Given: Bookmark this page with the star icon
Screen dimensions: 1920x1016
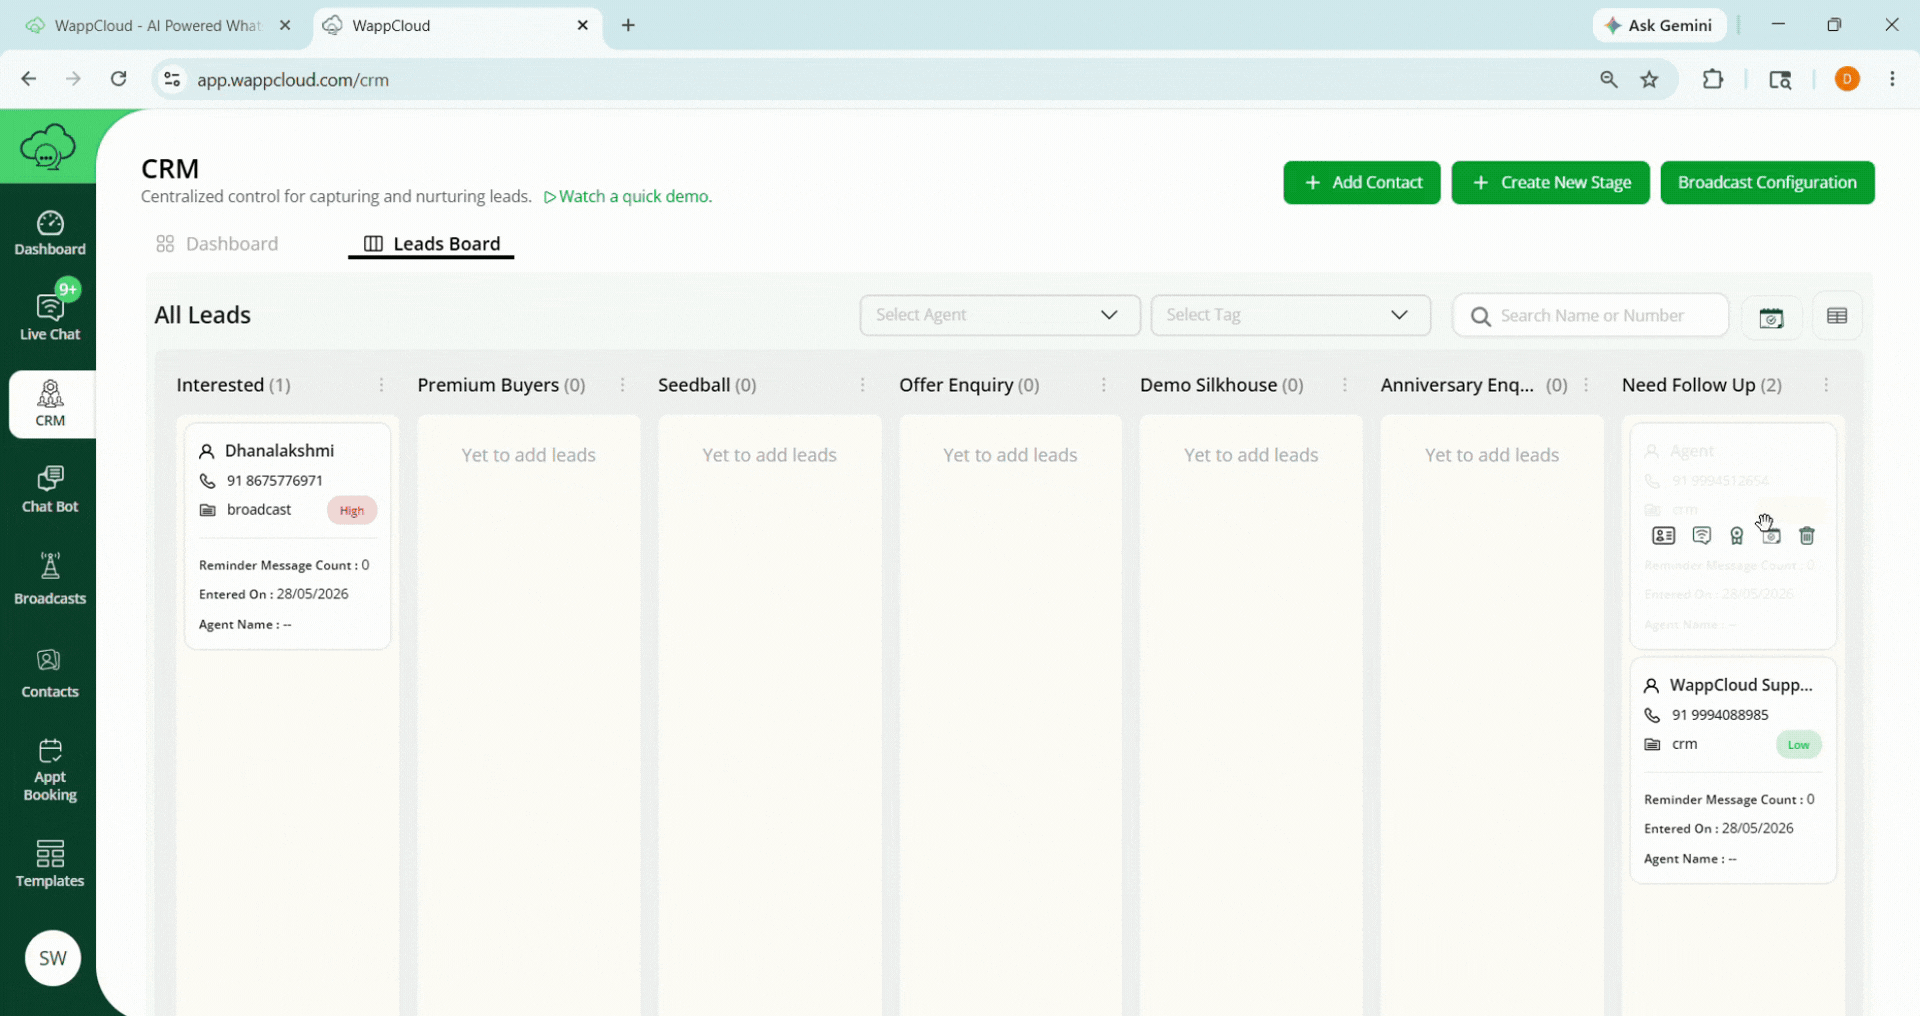Looking at the screenshot, I should click(1650, 79).
